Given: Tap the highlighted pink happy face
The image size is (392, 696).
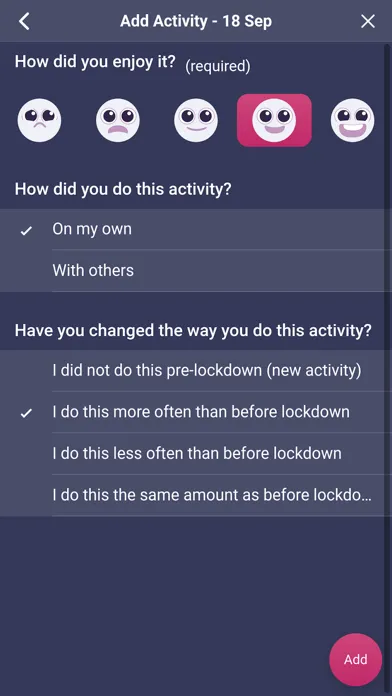Looking at the screenshot, I should click(274, 120).
